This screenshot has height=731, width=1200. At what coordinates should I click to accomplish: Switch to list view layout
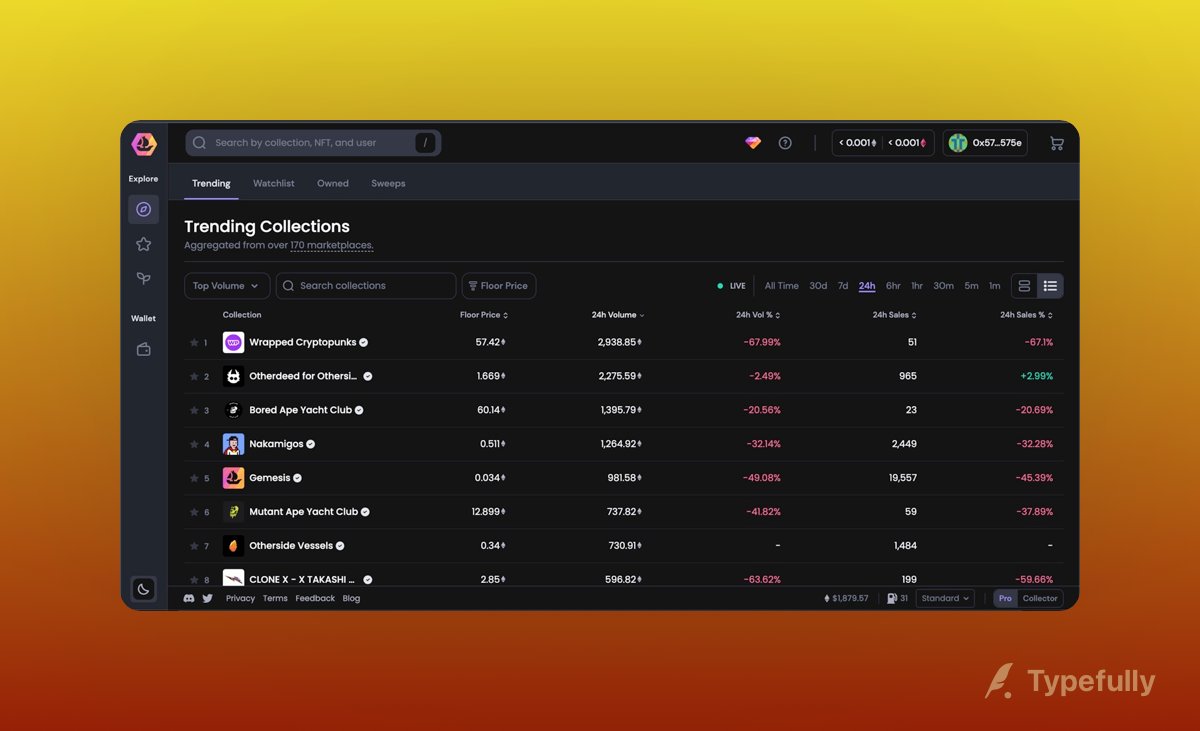tap(1050, 286)
